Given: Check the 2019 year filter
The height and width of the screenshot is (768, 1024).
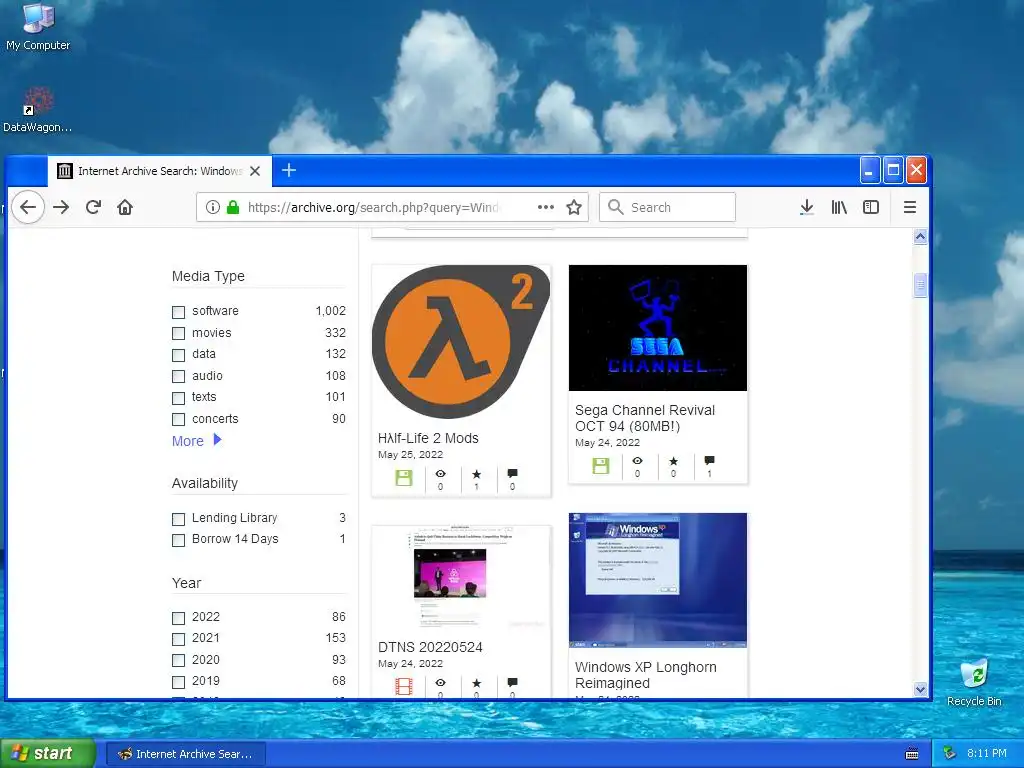Looking at the screenshot, I should [x=178, y=682].
